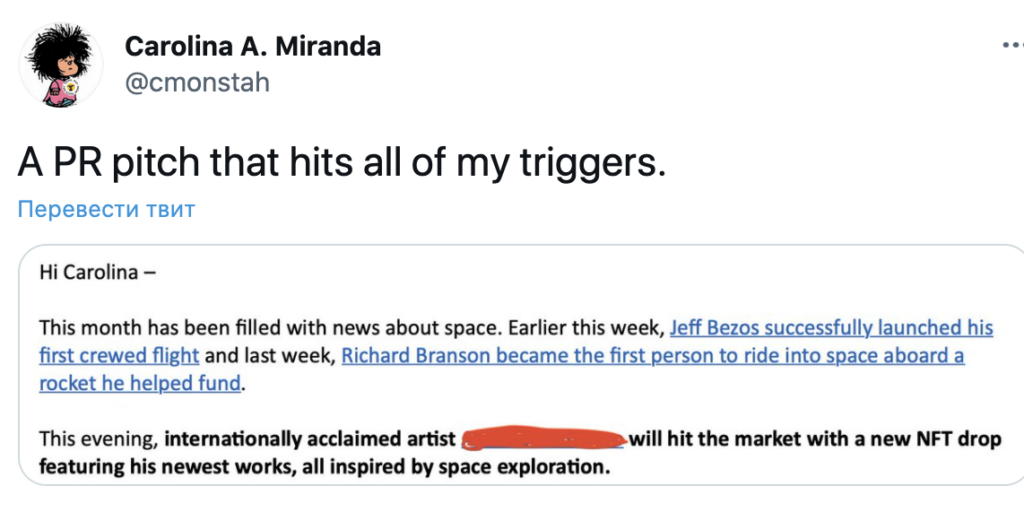The height and width of the screenshot is (512, 1024).
Task: Click "will hit the market with a new NFT drop"
Action: click(814, 439)
